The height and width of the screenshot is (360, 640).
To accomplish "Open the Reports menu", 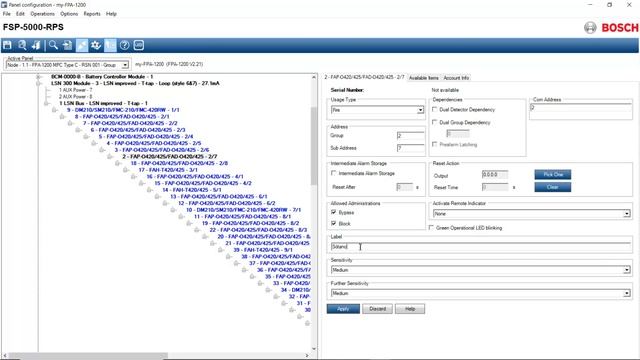I will [92, 13].
